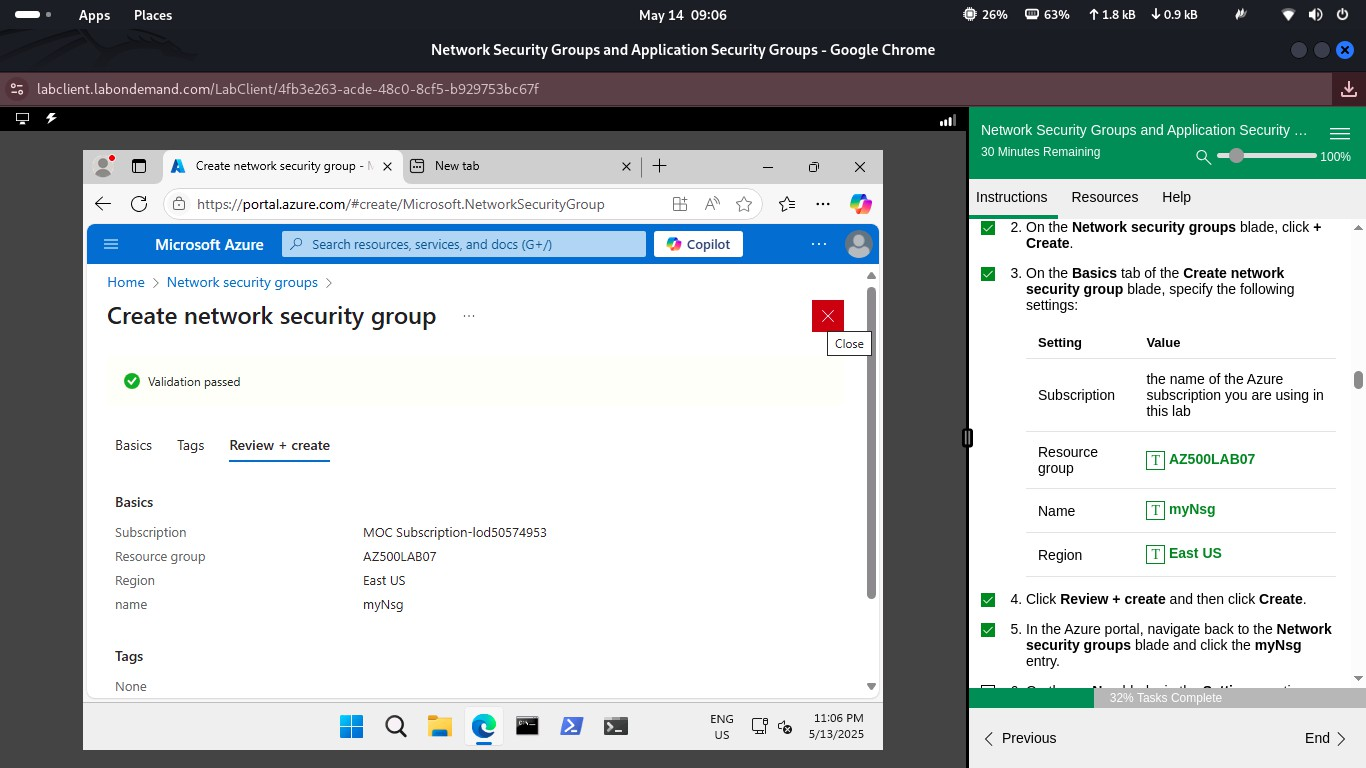Open File Explorer on the taskbar
The height and width of the screenshot is (768, 1366).
(x=440, y=726)
